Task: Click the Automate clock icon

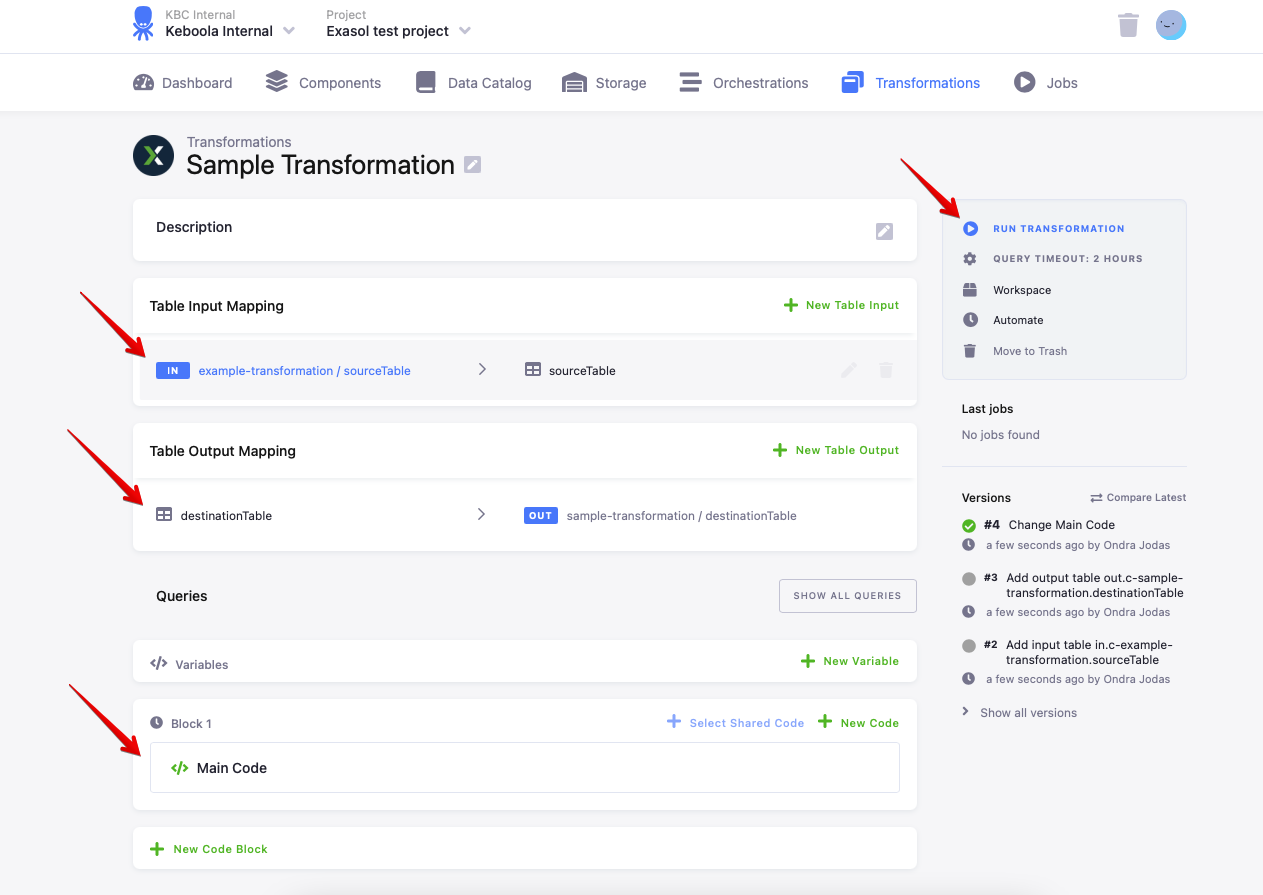Action: pos(970,320)
